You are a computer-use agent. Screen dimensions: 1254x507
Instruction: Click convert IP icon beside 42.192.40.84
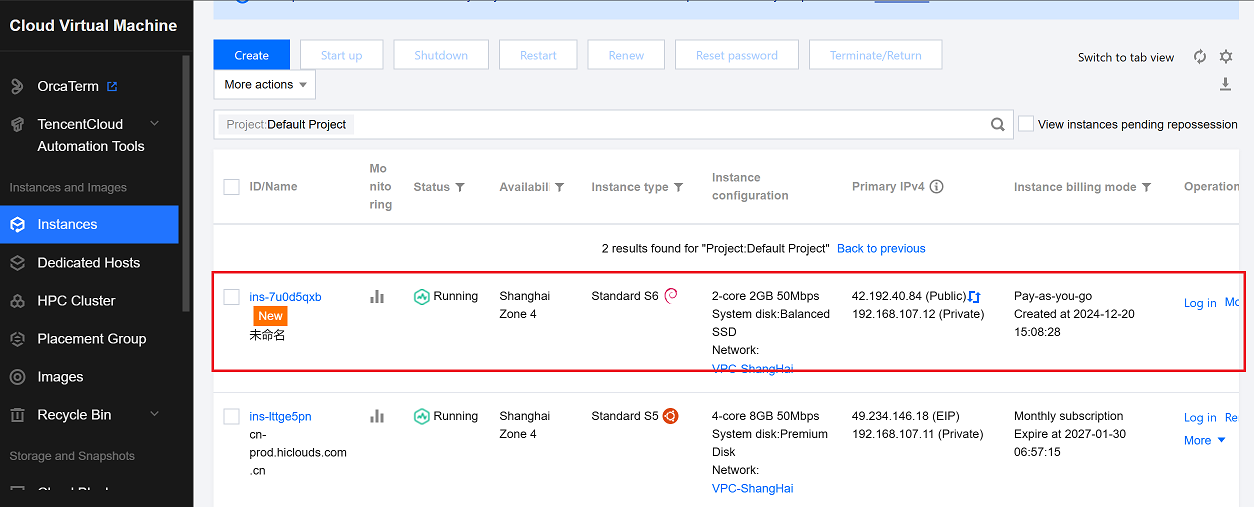(x=975, y=297)
